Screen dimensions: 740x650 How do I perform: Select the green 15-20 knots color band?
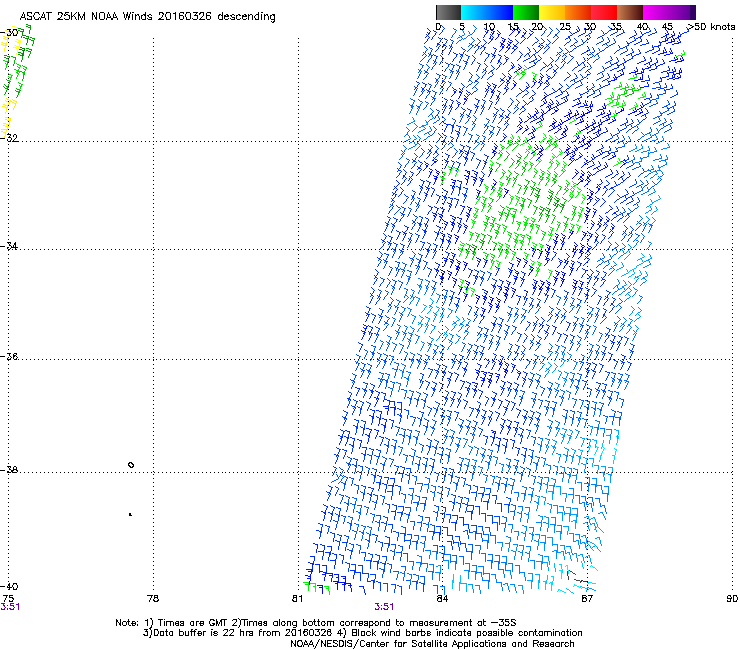[526, 12]
